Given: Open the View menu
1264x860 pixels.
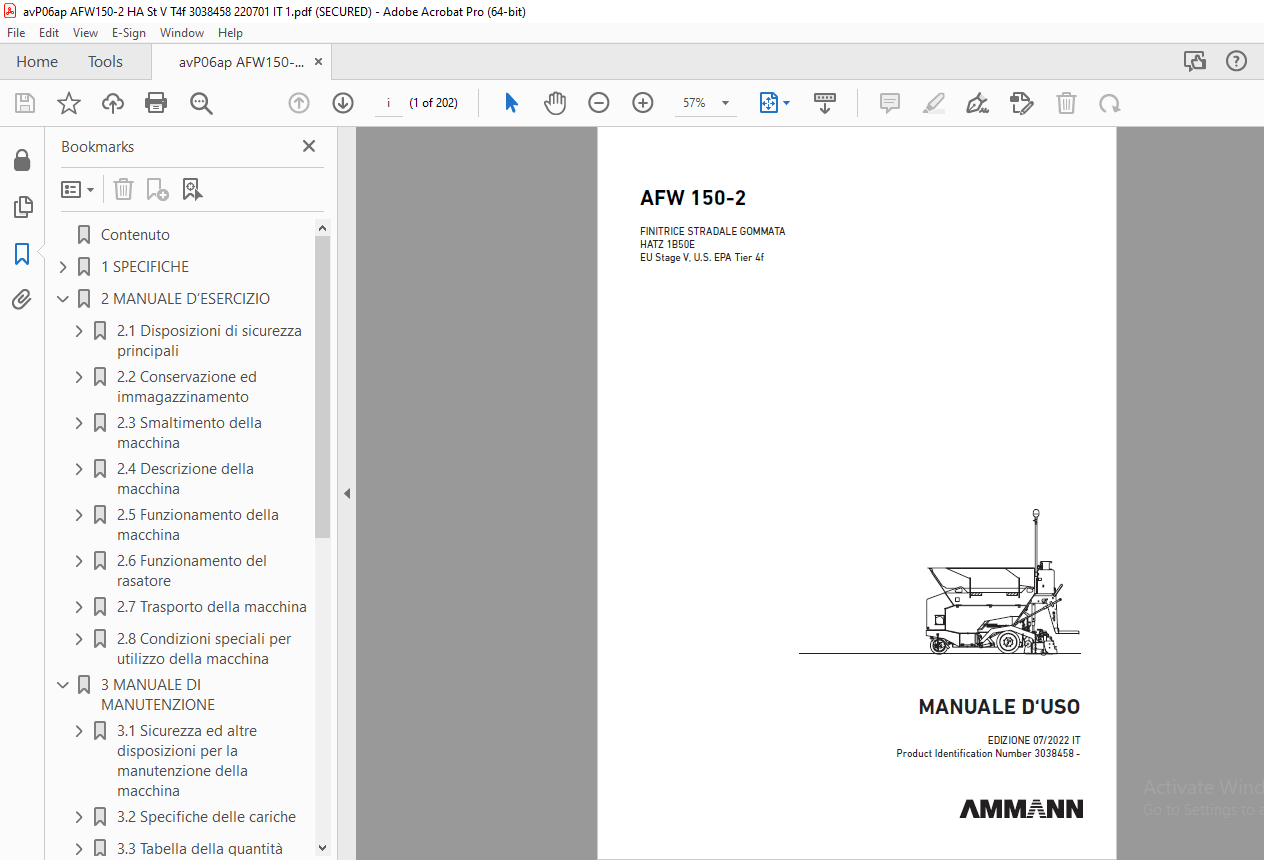Looking at the screenshot, I should point(85,33).
